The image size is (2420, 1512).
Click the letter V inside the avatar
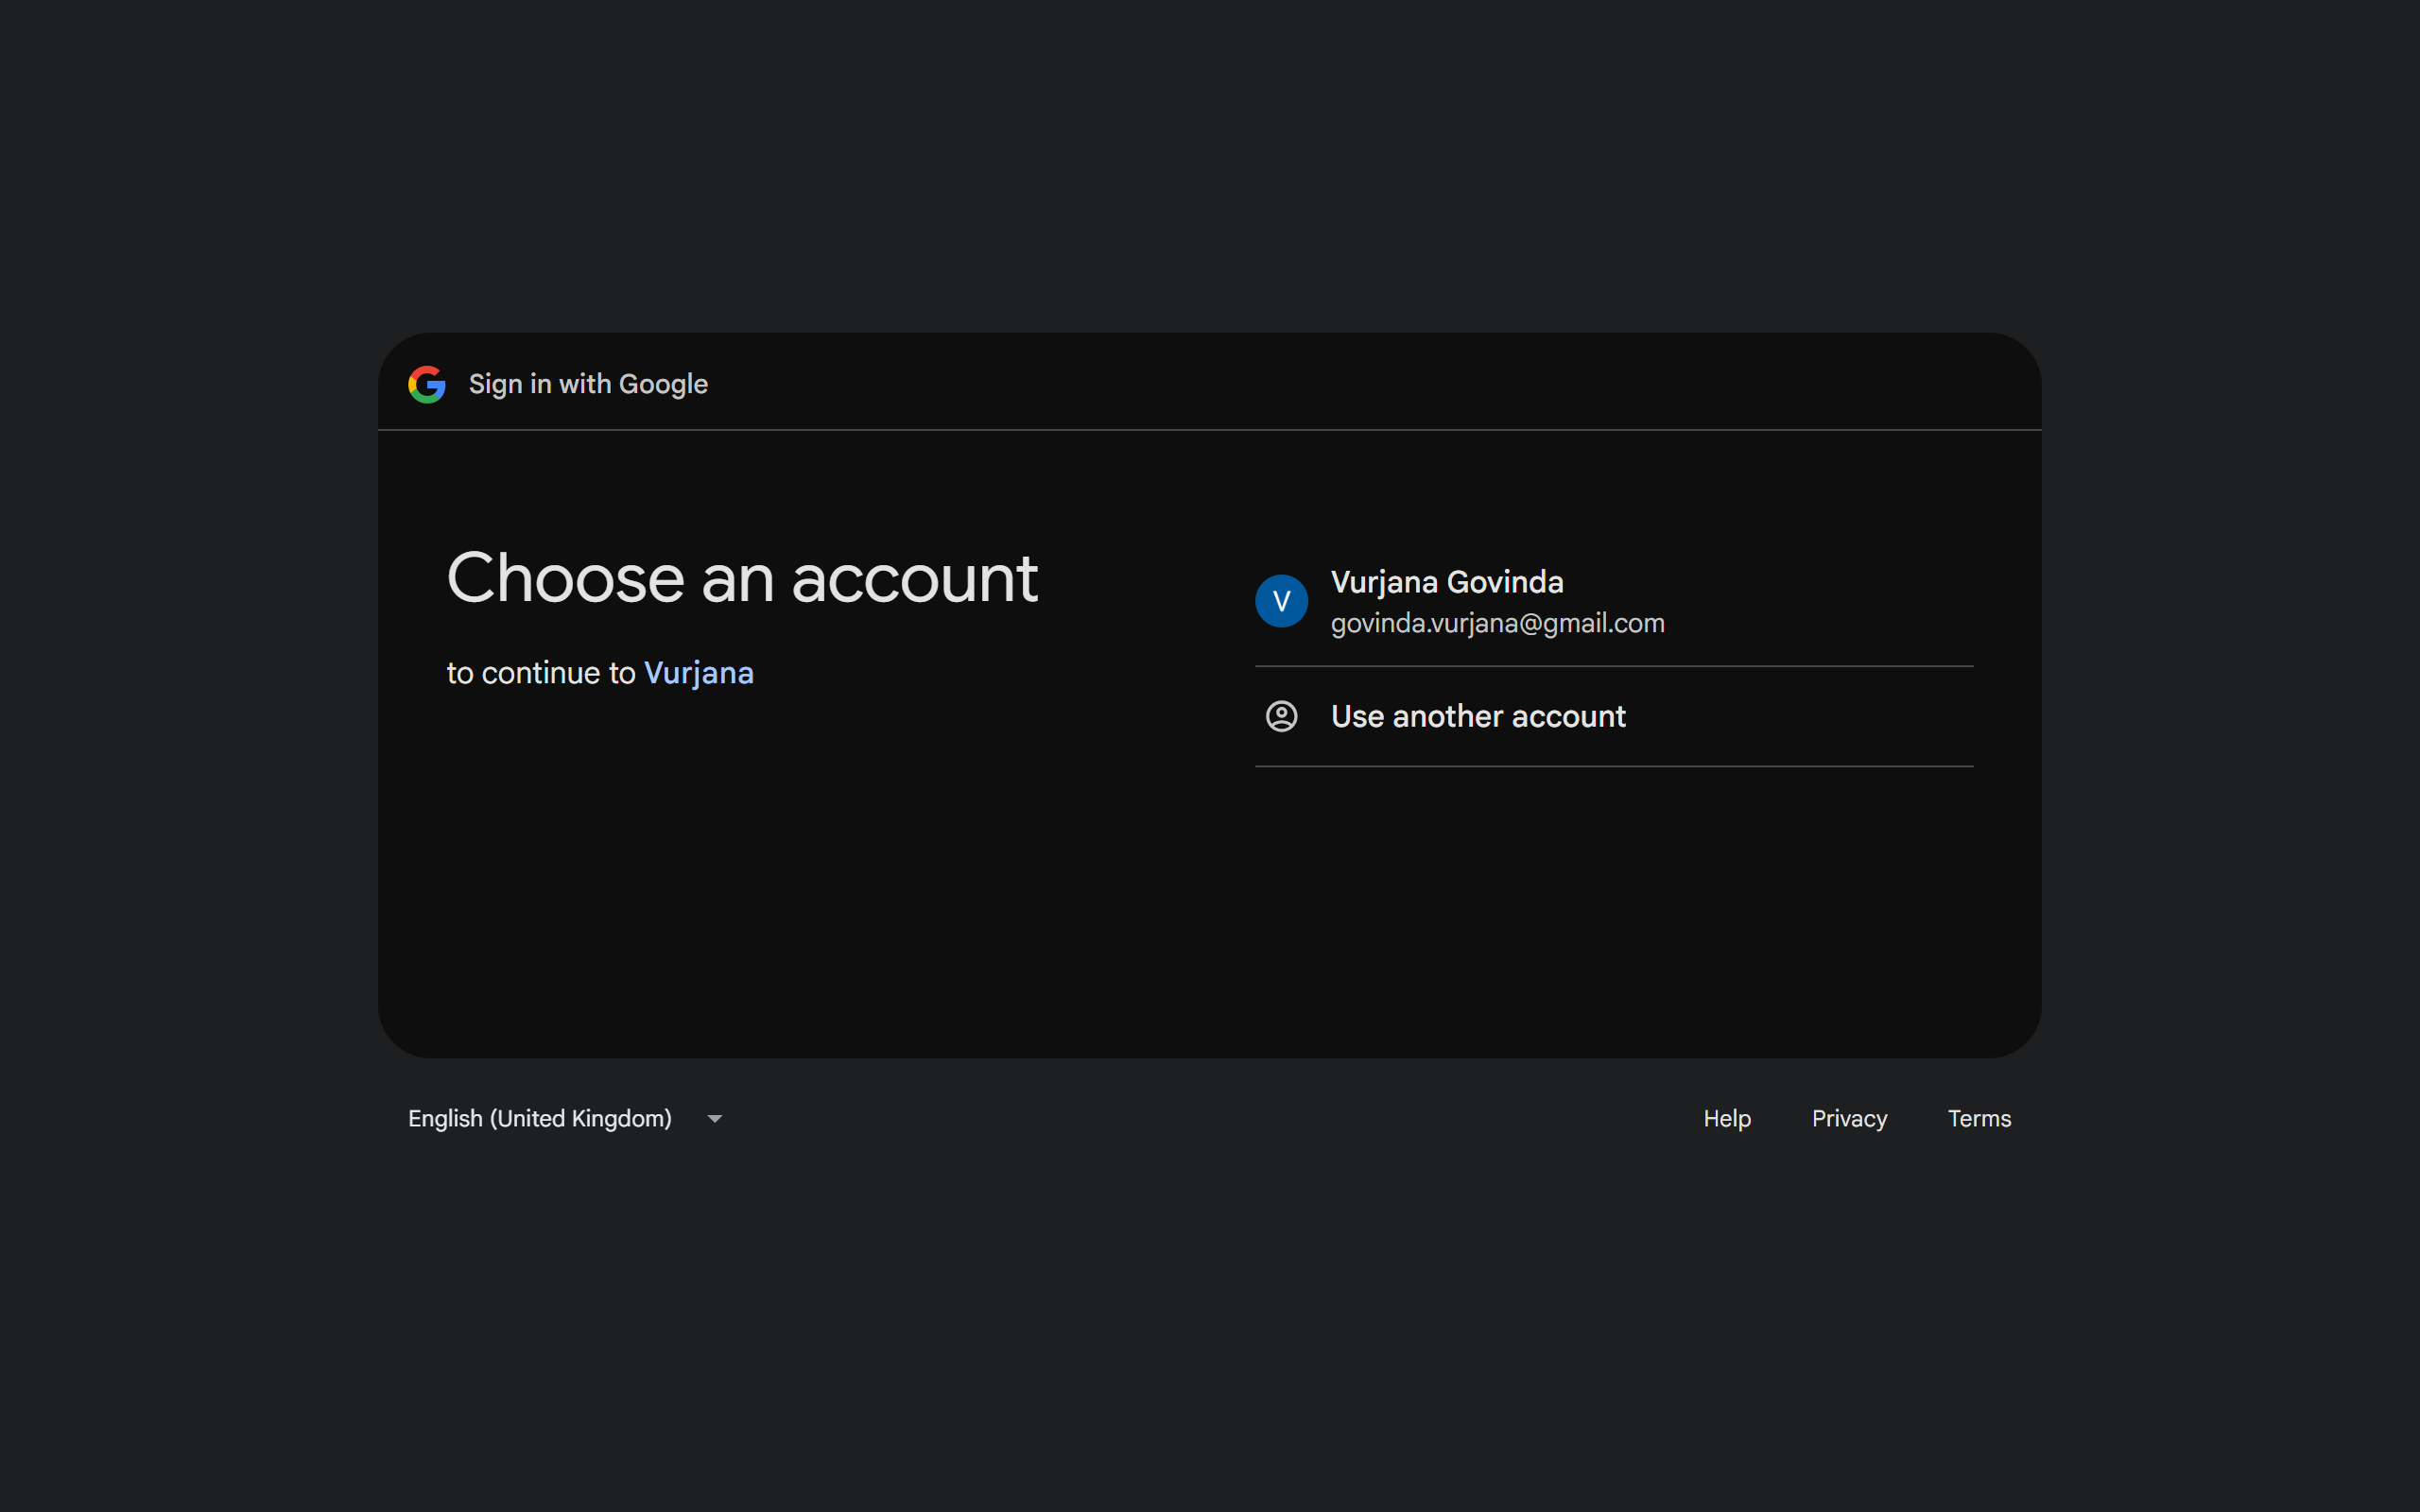(1281, 601)
